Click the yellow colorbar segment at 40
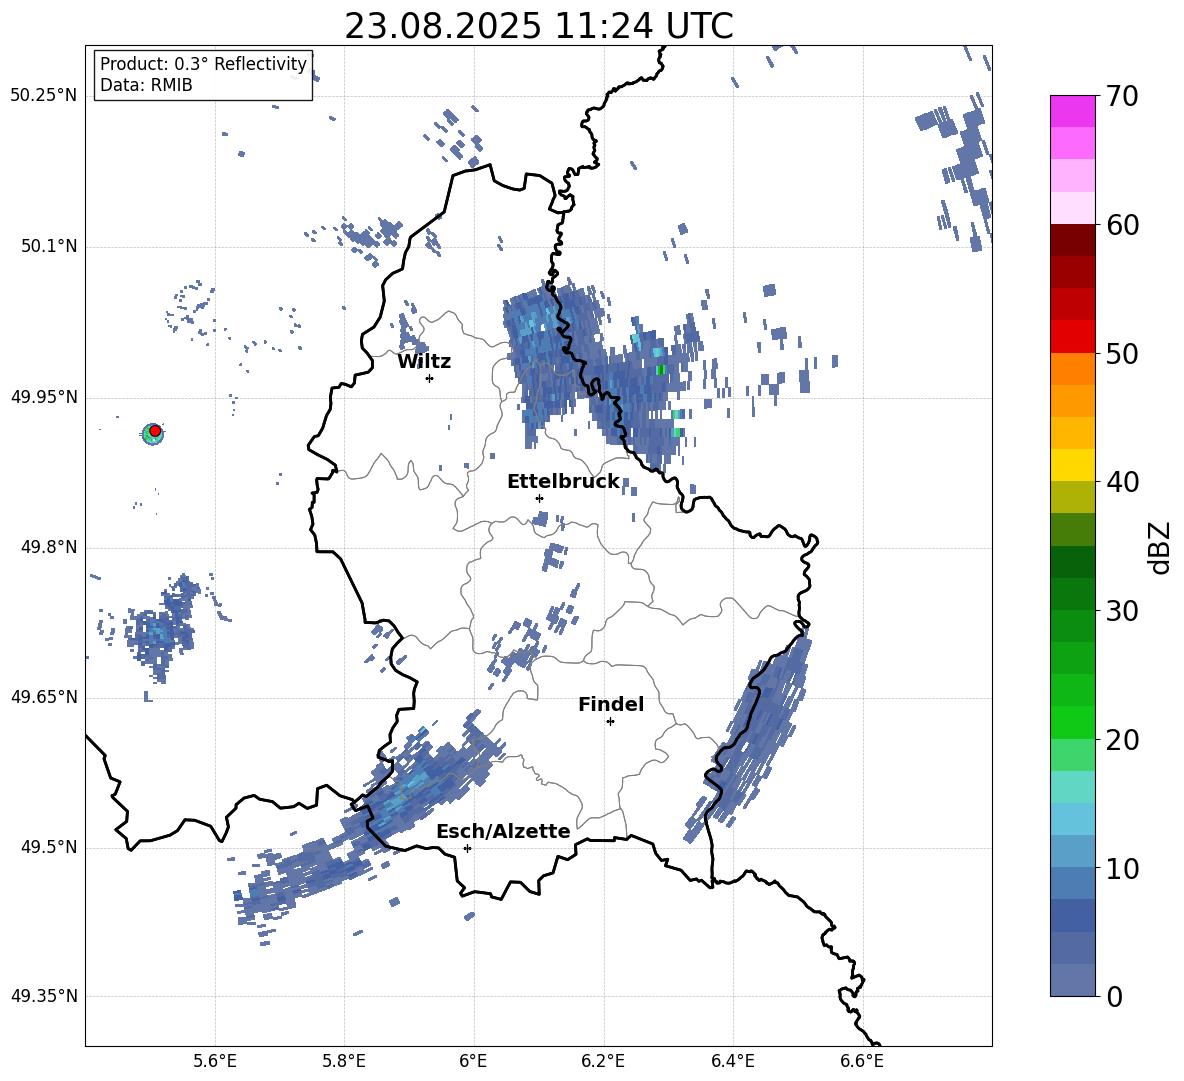This screenshot has height=1081, width=1184. (x=1072, y=466)
